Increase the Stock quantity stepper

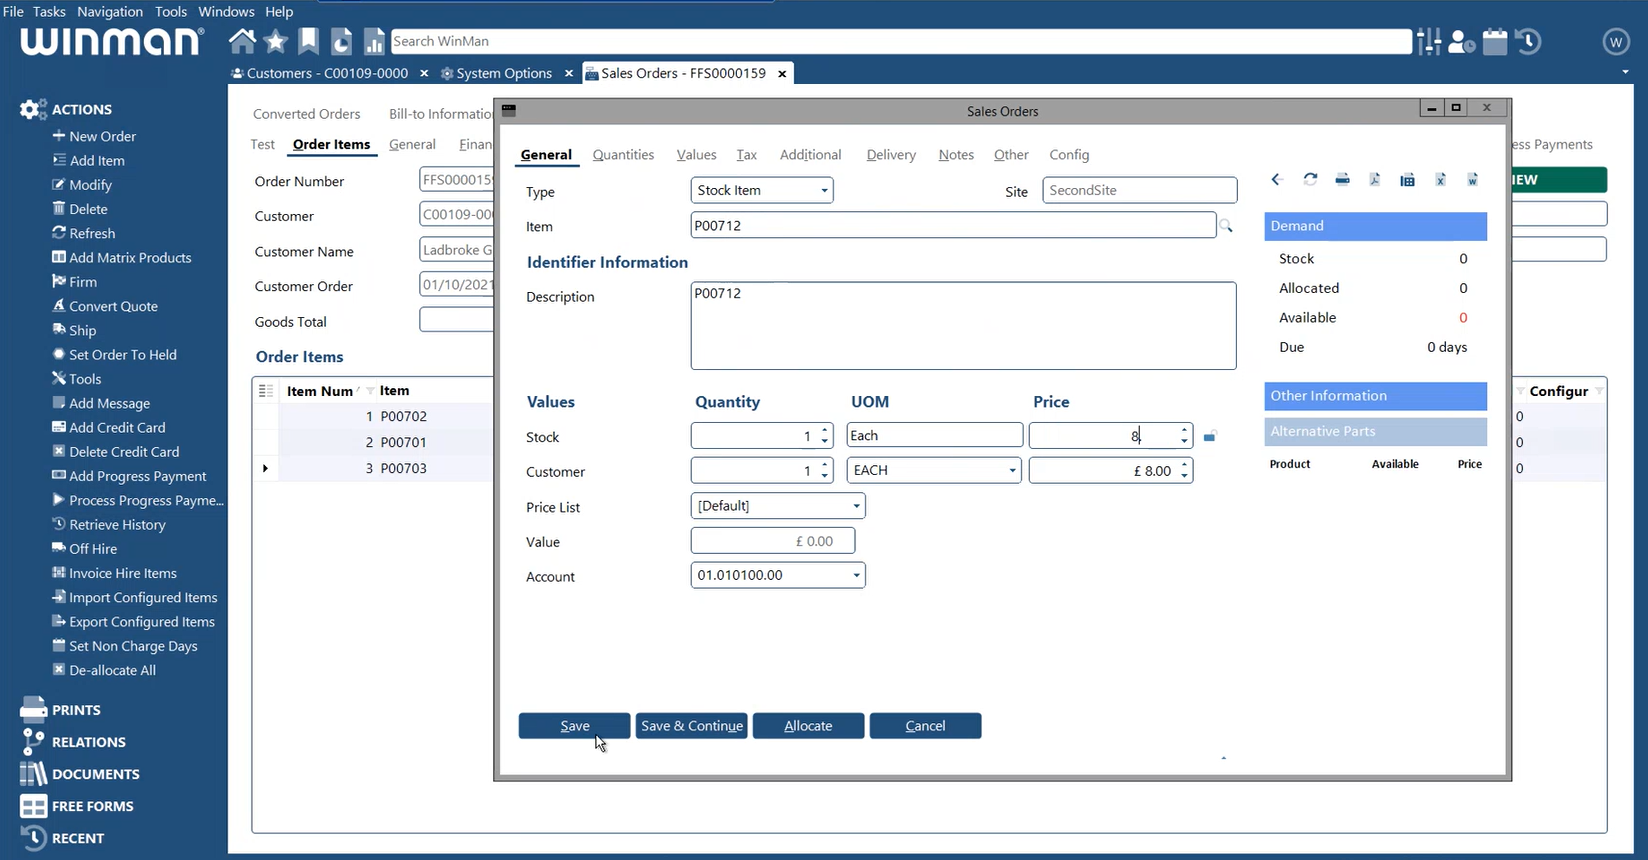[x=825, y=431]
